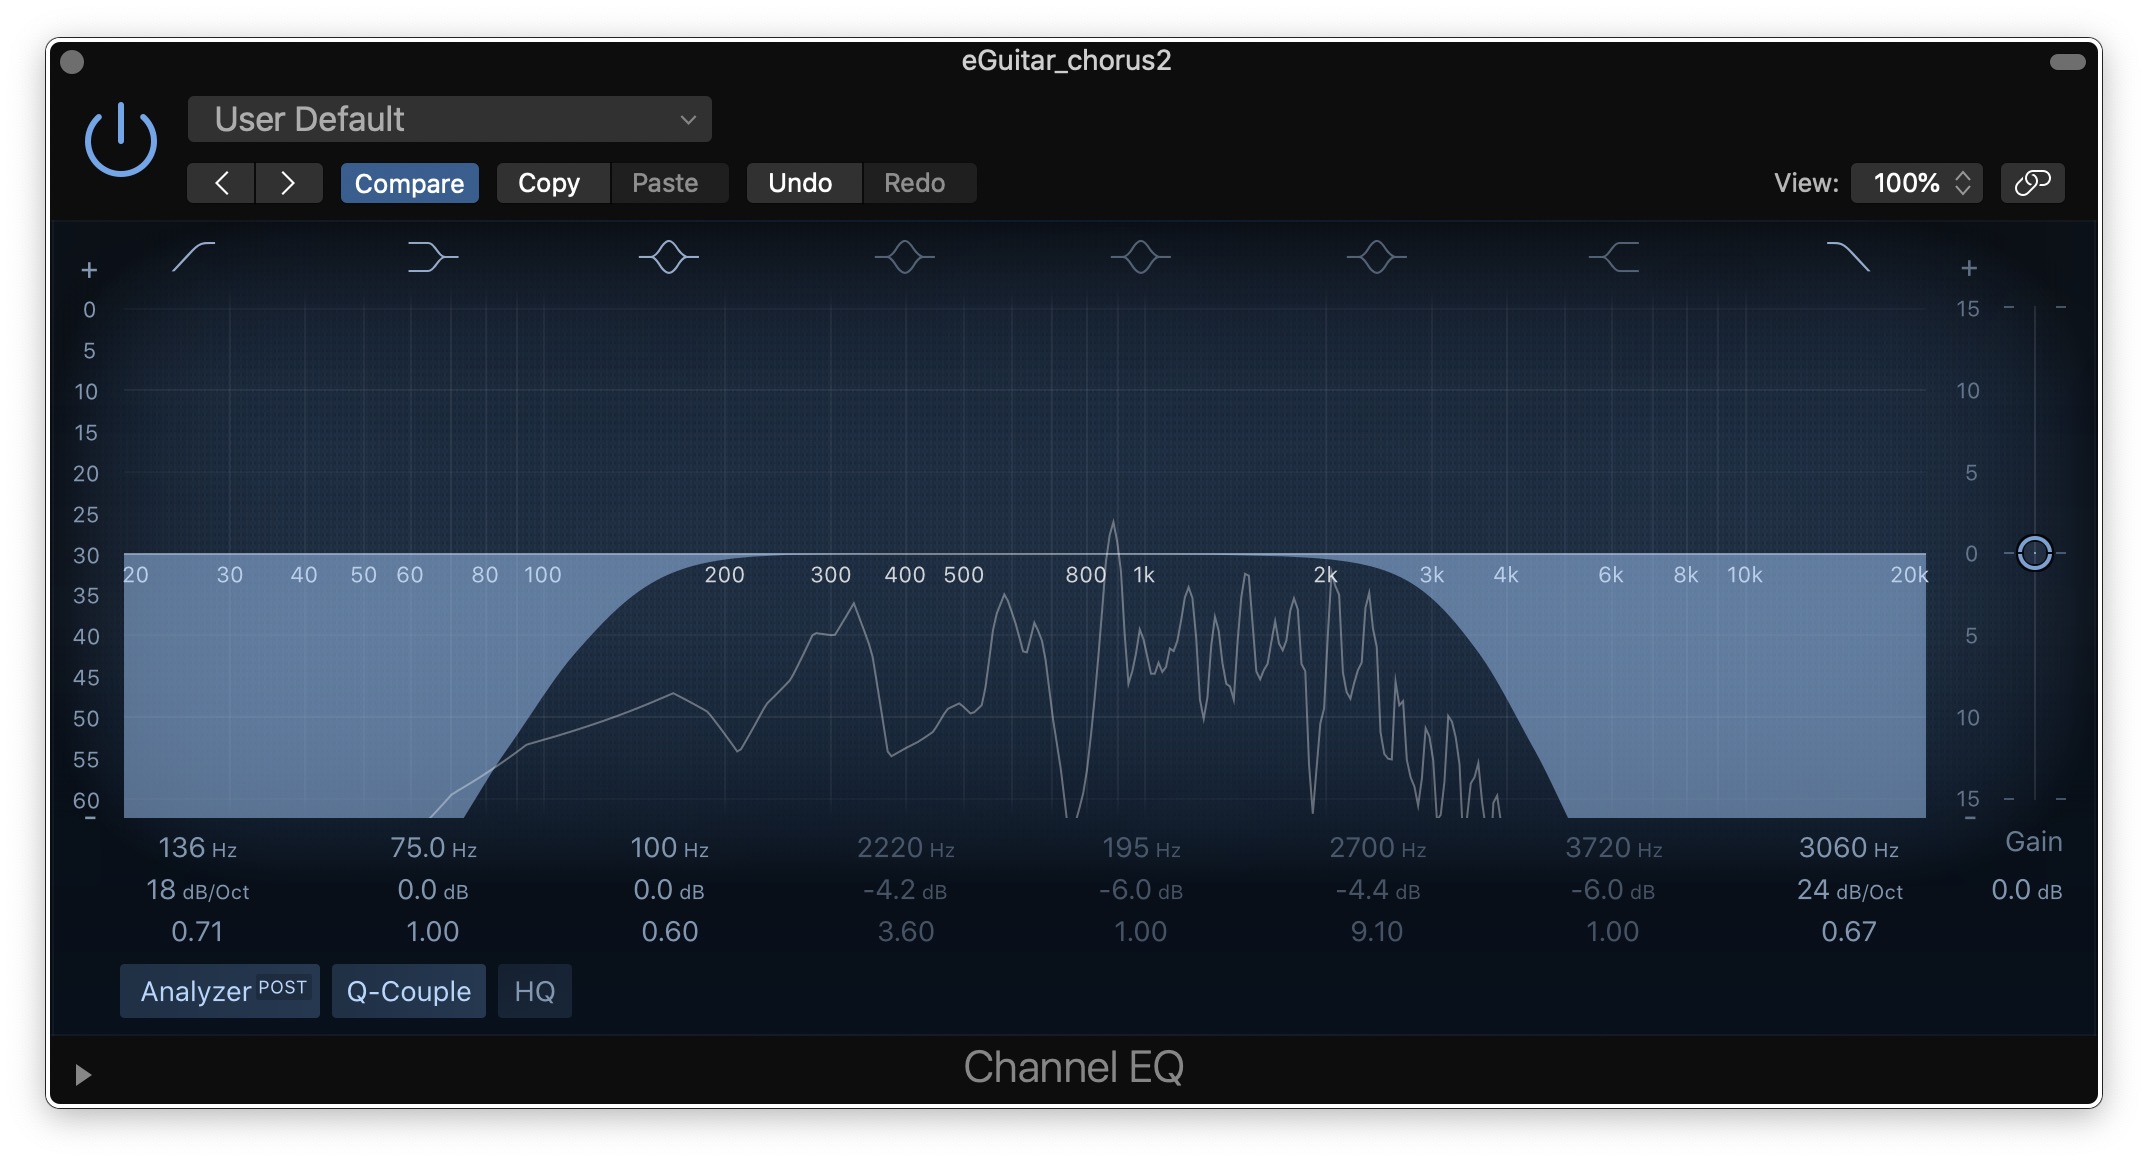This screenshot has height=1162, width=2148.
Task: Toggle the low shelf band icon
Action: pos(432,257)
